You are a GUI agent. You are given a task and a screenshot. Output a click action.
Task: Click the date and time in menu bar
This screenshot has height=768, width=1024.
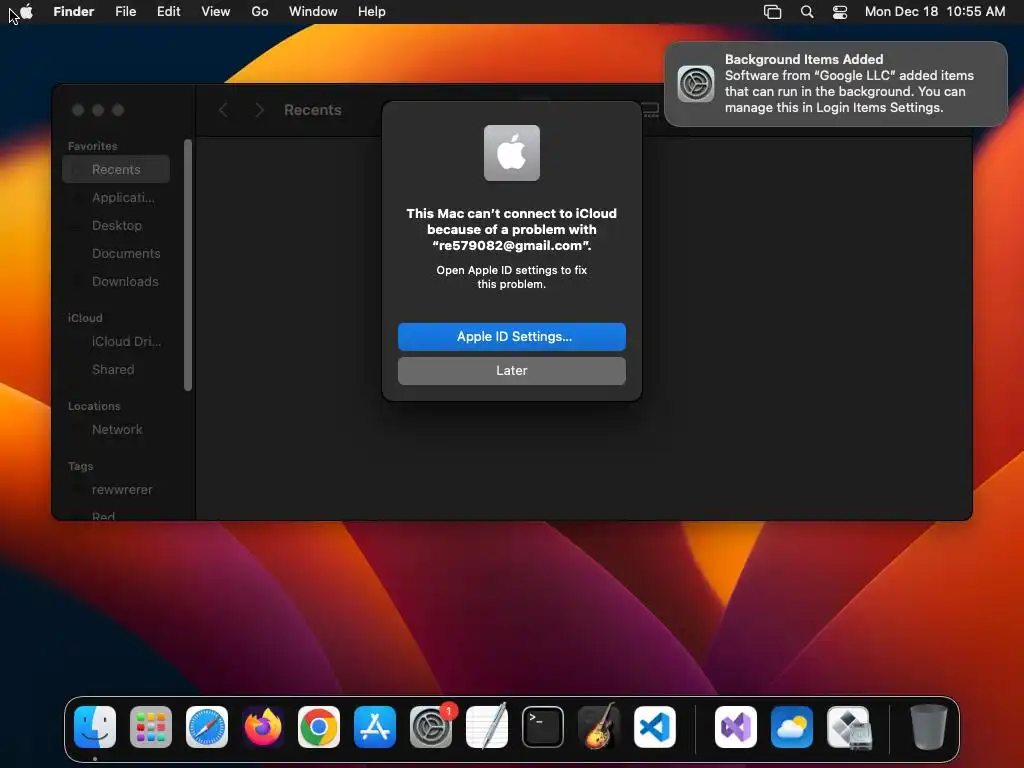coord(935,12)
